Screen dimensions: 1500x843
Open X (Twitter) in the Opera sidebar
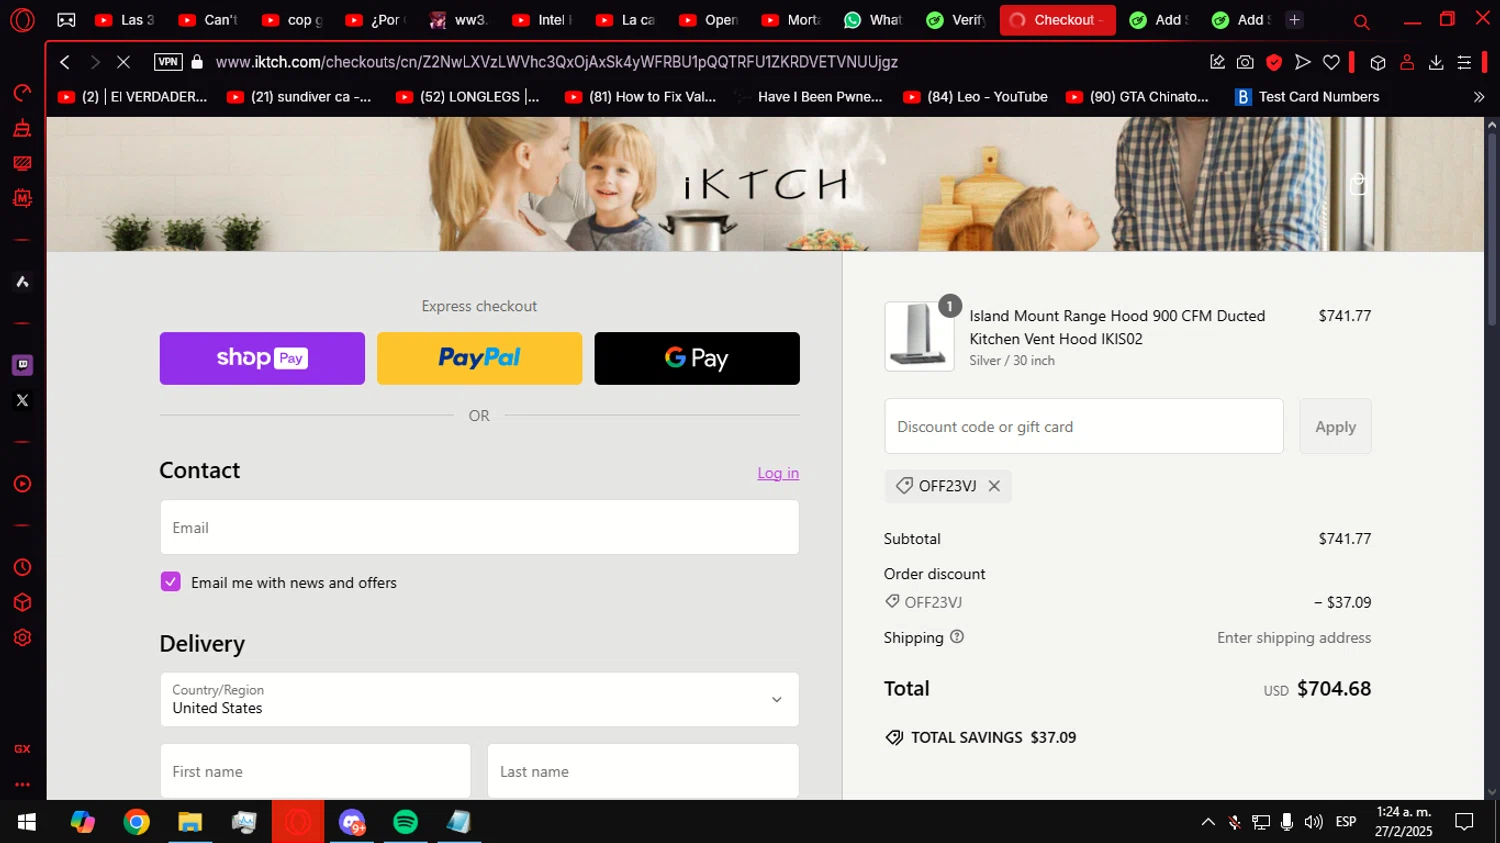[x=22, y=400]
